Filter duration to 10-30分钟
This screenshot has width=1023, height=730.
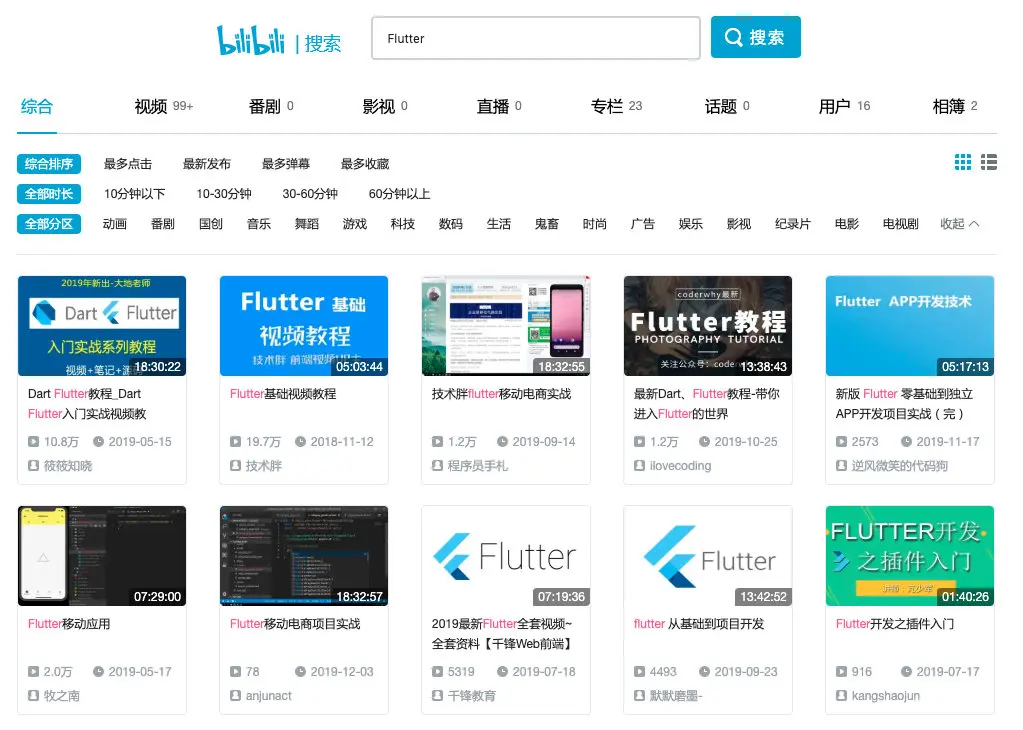(224, 194)
